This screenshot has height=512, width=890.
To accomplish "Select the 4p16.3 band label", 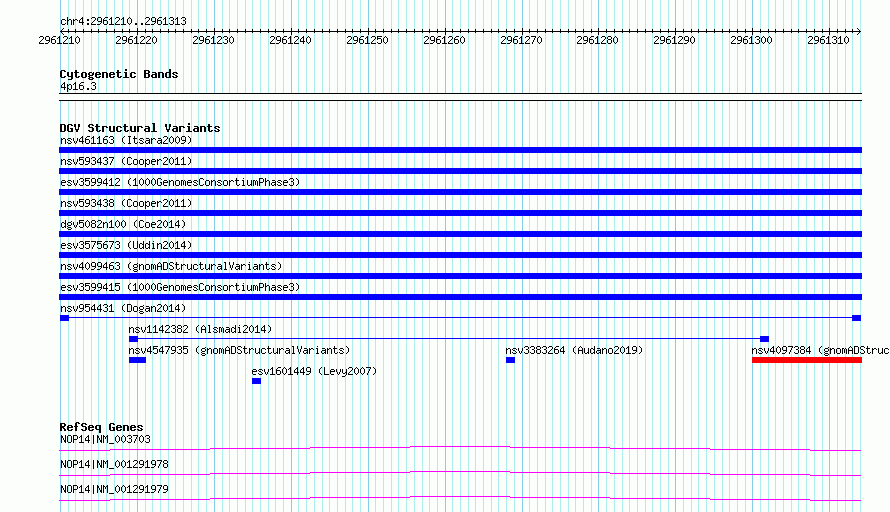I will click(x=78, y=86).
